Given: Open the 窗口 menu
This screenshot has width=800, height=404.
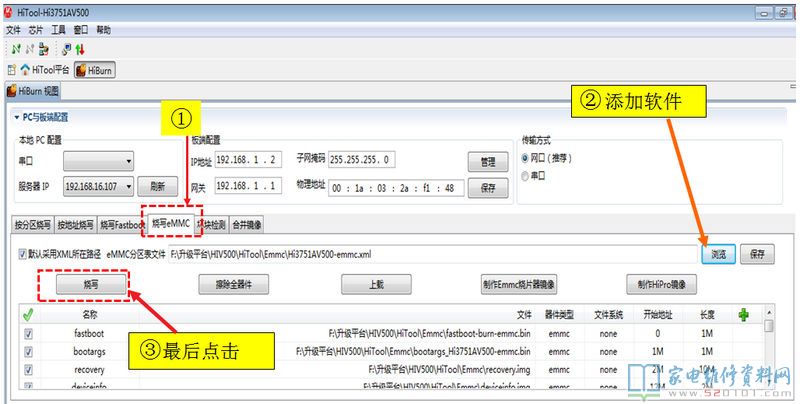Looking at the screenshot, I should (81, 30).
